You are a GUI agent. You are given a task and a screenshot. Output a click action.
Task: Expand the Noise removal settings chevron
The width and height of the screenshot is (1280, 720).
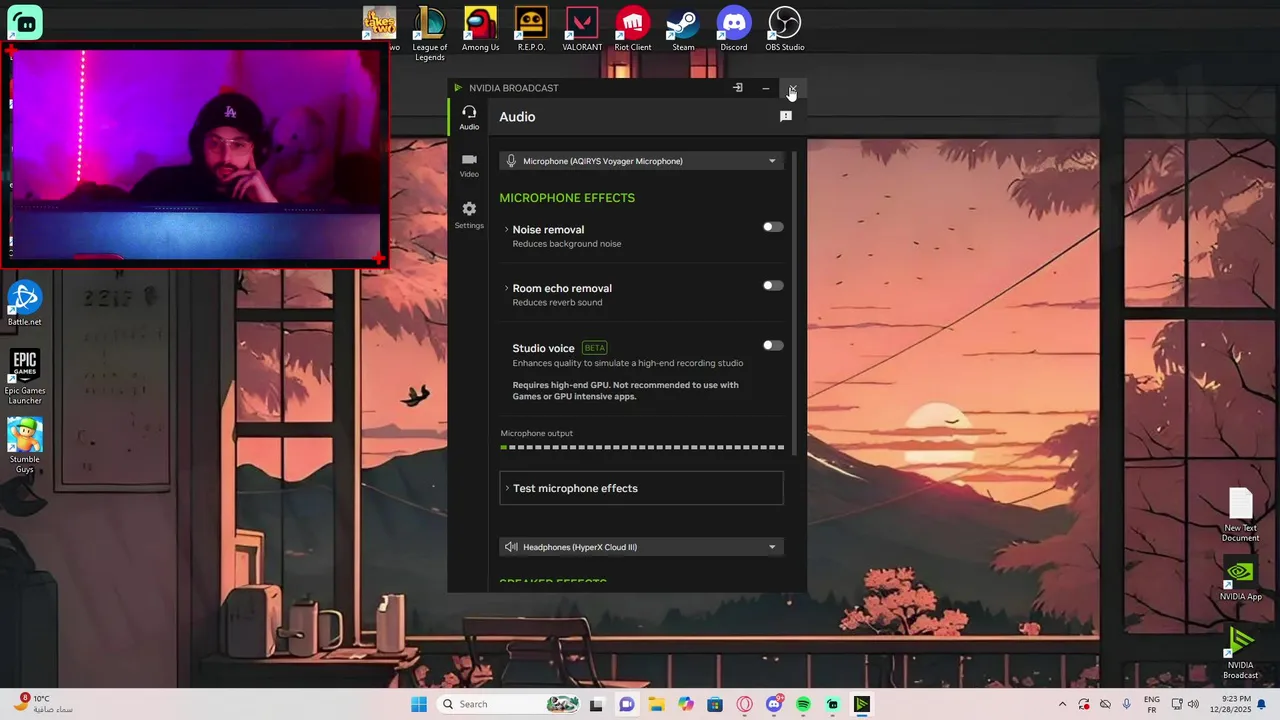coord(506,230)
